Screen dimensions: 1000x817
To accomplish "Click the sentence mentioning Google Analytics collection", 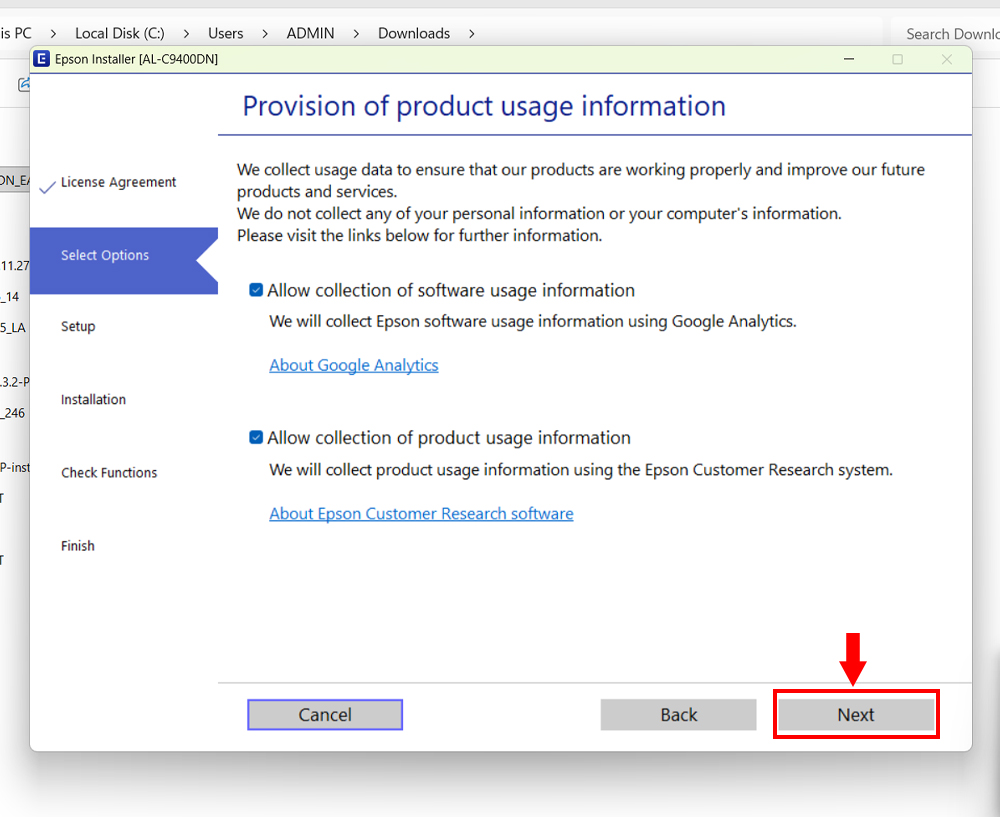I will pos(533,321).
